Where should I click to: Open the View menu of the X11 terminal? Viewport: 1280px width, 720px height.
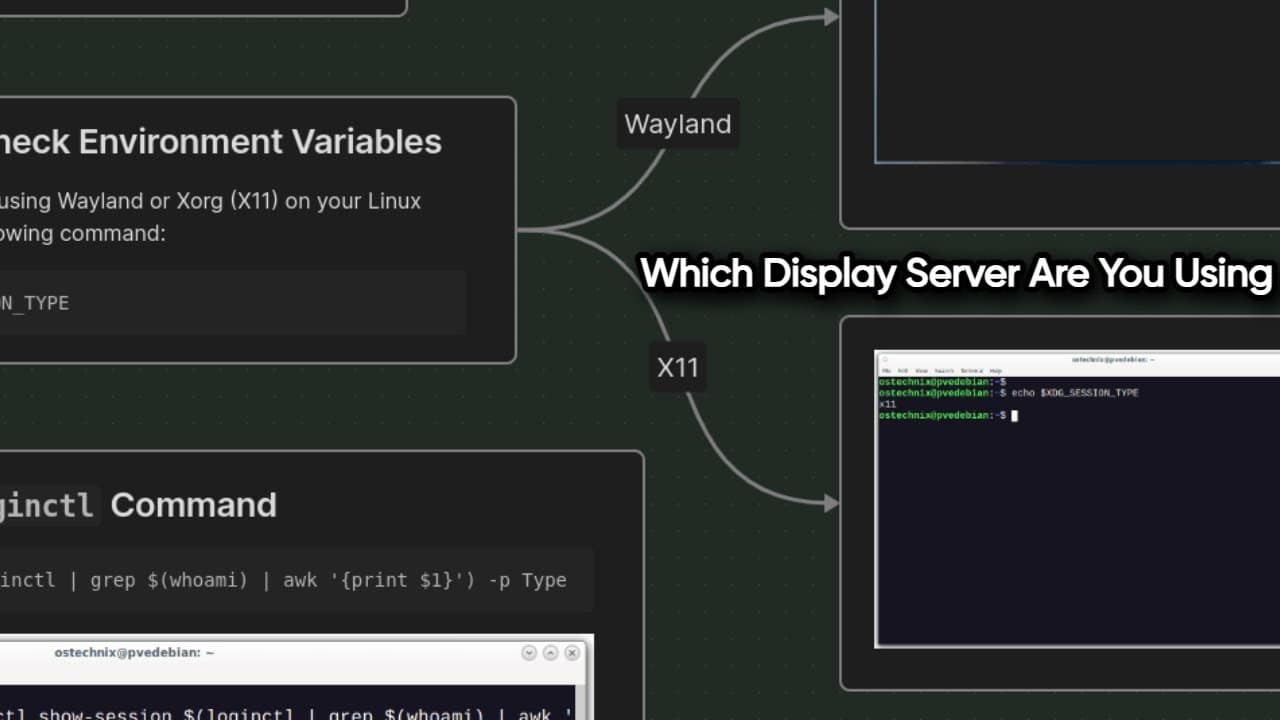[x=922, y=370]
